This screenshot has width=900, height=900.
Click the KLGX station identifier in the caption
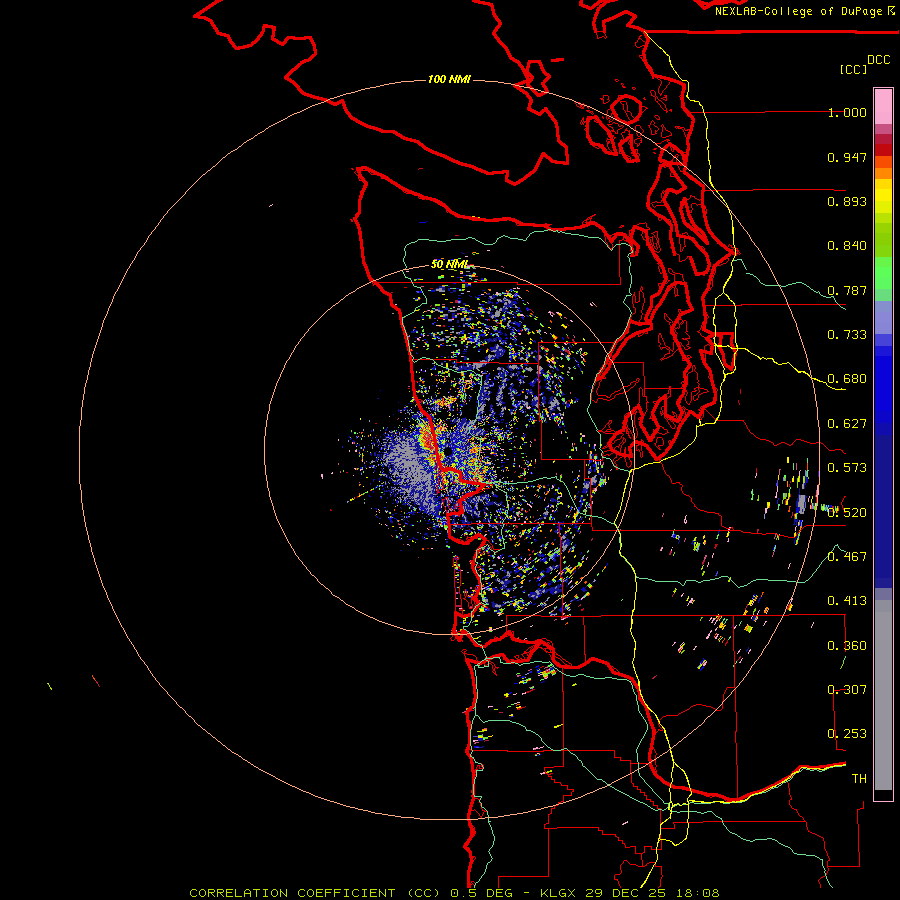(557, 893)
